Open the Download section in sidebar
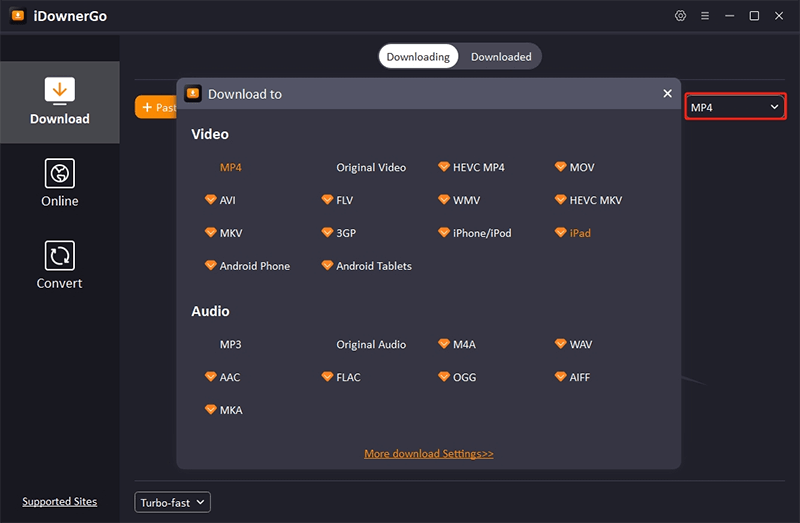This screenshot has height=523, width=800. click(x=60, y=102)
